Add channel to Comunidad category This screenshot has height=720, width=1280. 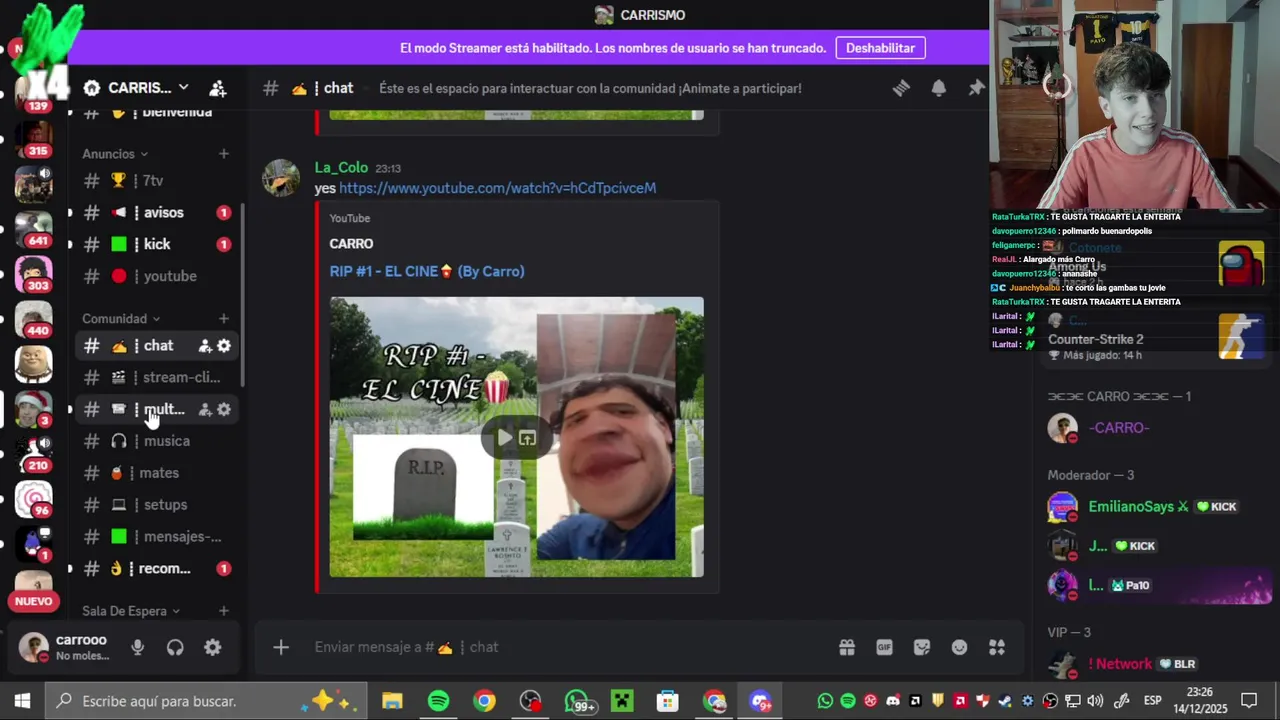[224, 318]
